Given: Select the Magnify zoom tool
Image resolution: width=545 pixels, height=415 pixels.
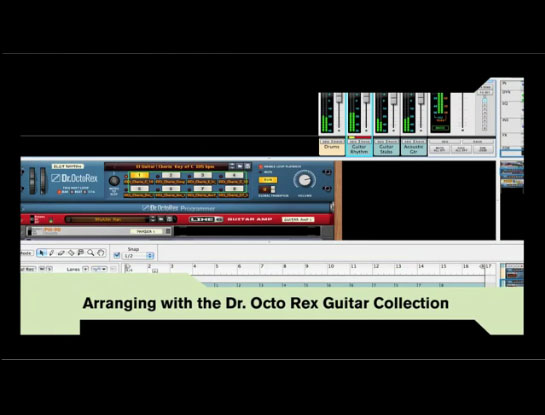Looking at the screenshot, I should (90, 253).
